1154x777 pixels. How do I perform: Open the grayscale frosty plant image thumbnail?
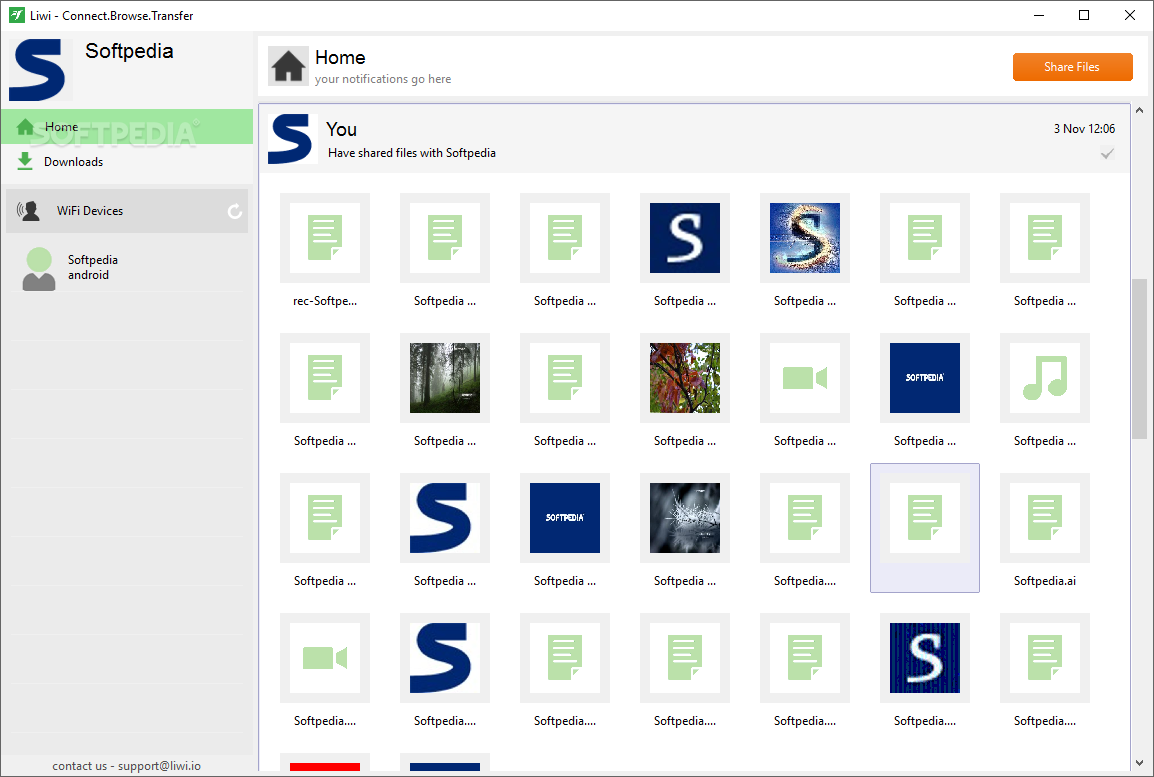coord(684,518)
